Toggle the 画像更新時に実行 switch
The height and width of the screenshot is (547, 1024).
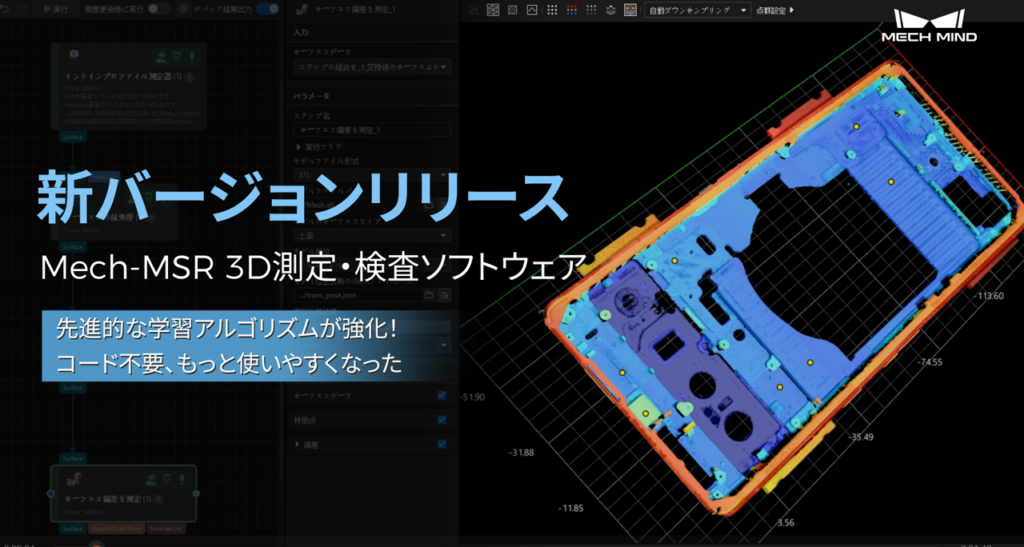157,9
